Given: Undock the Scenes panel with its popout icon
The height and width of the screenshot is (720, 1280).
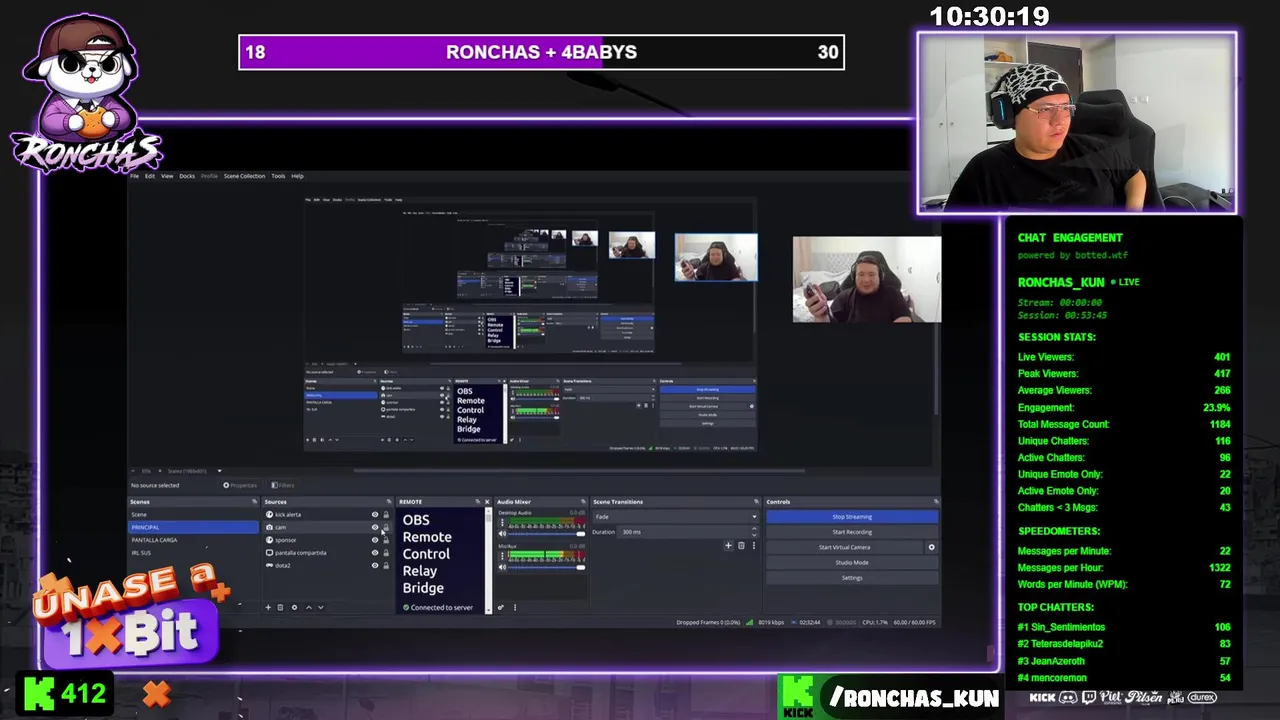Looking at the screenshot, I should click(x=254, y=501).
